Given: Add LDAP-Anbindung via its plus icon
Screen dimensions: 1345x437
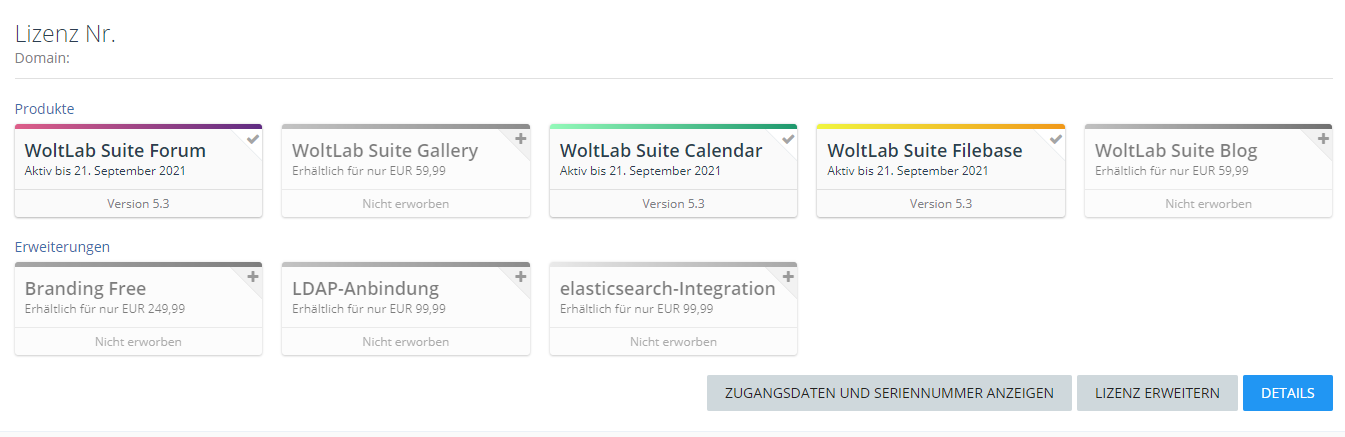Looking at the screenshot, I should 520,276.
